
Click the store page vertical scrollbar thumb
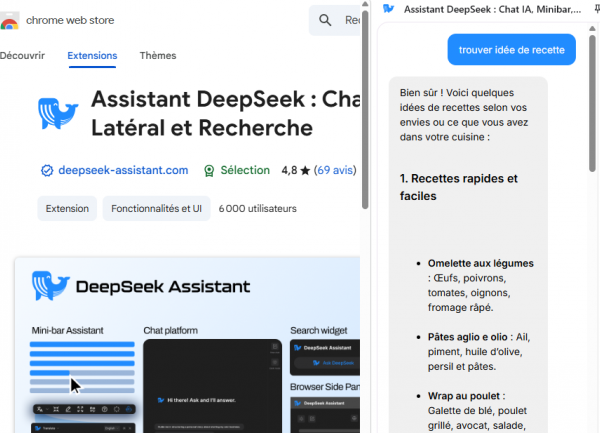[365, 109]
